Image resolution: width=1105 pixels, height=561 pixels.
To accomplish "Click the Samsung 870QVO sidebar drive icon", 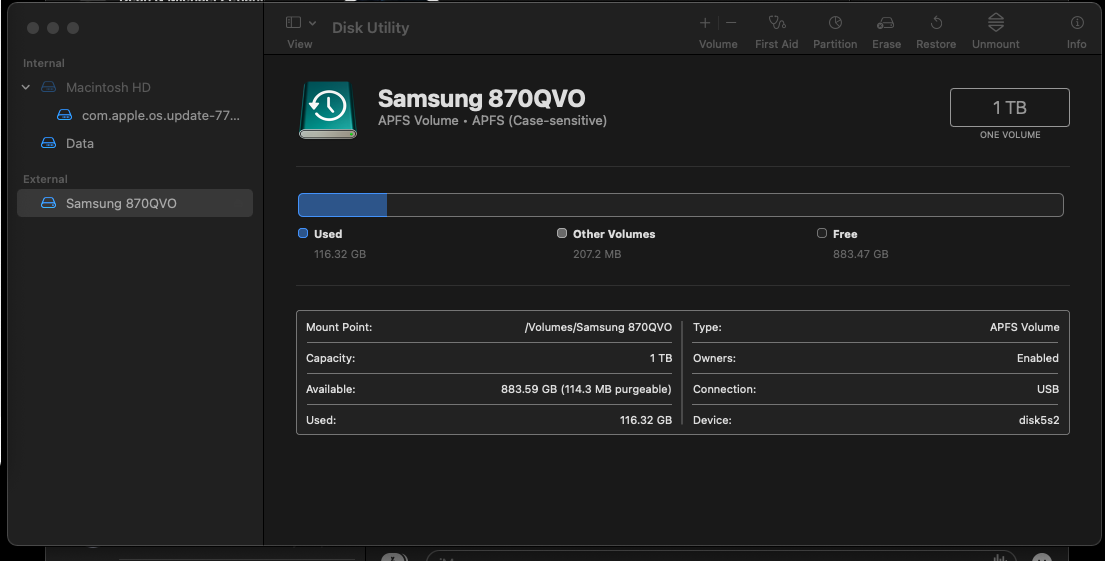I will (49, 203).
